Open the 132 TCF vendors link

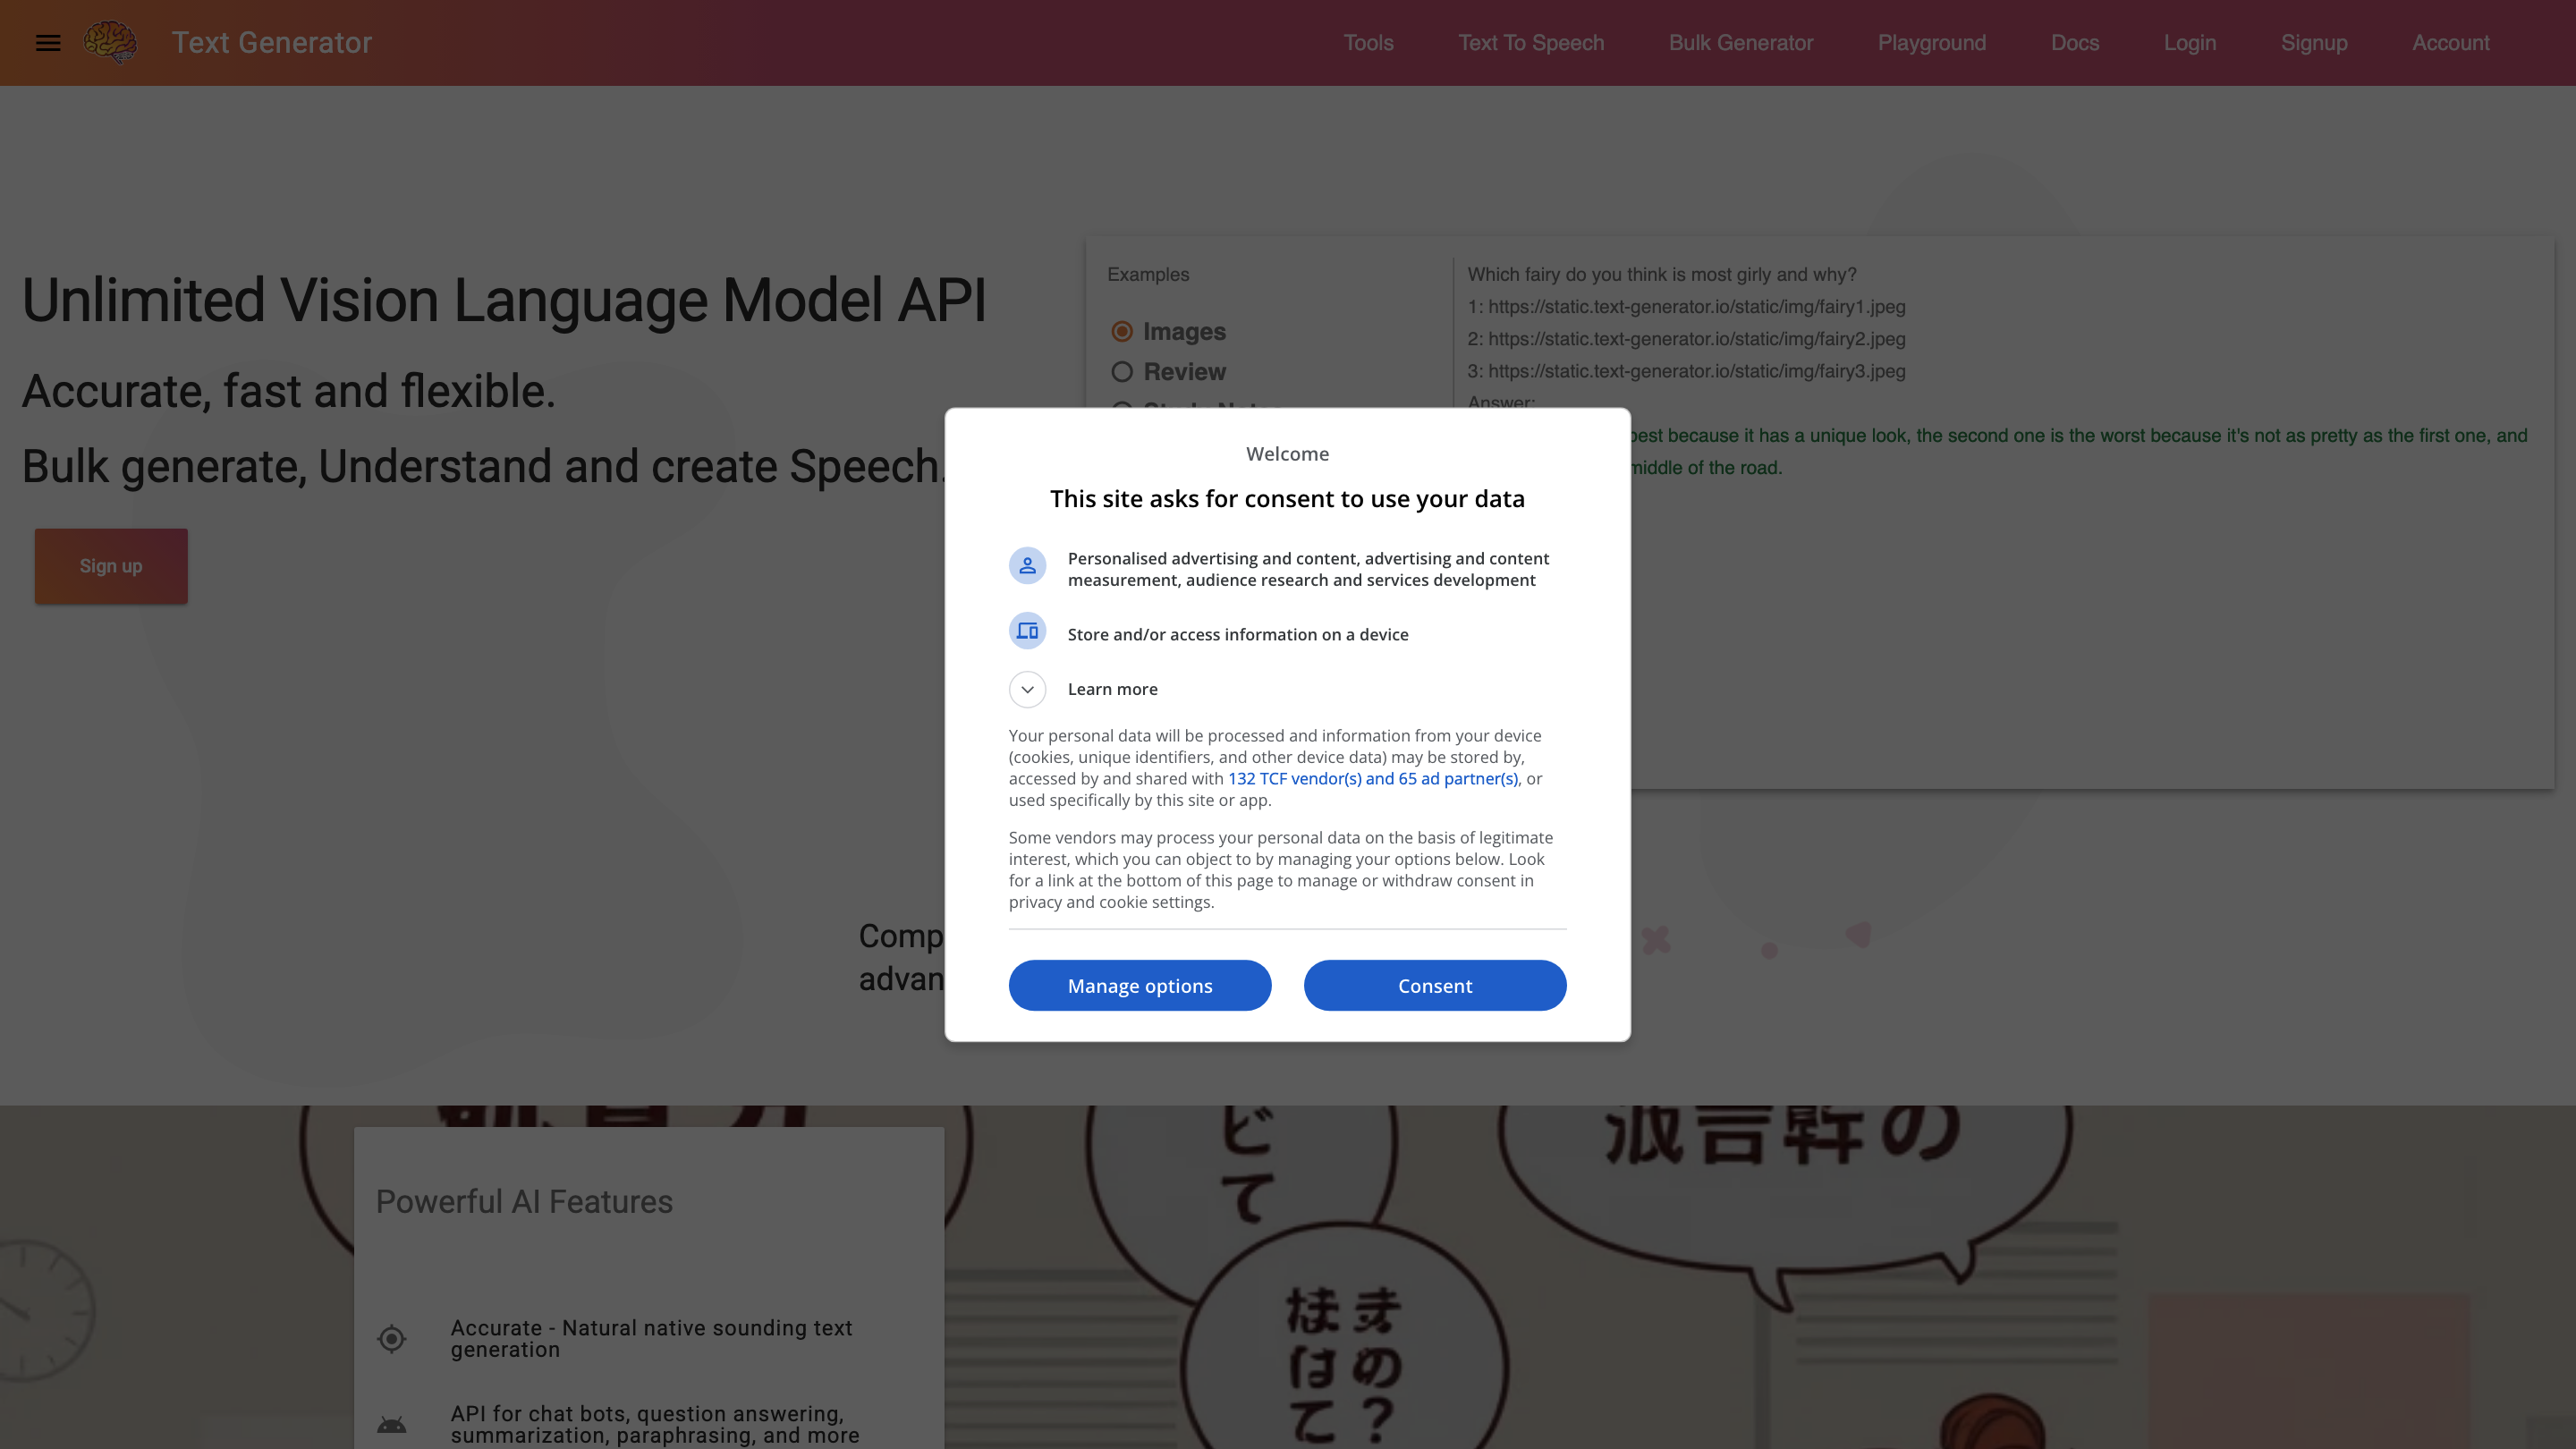1374,778
